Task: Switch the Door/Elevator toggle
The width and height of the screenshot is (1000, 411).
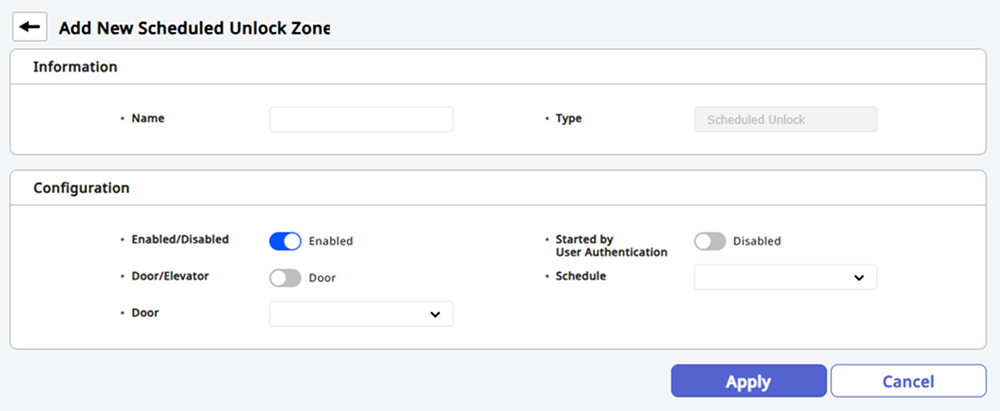Action: [x=285, y=278]
